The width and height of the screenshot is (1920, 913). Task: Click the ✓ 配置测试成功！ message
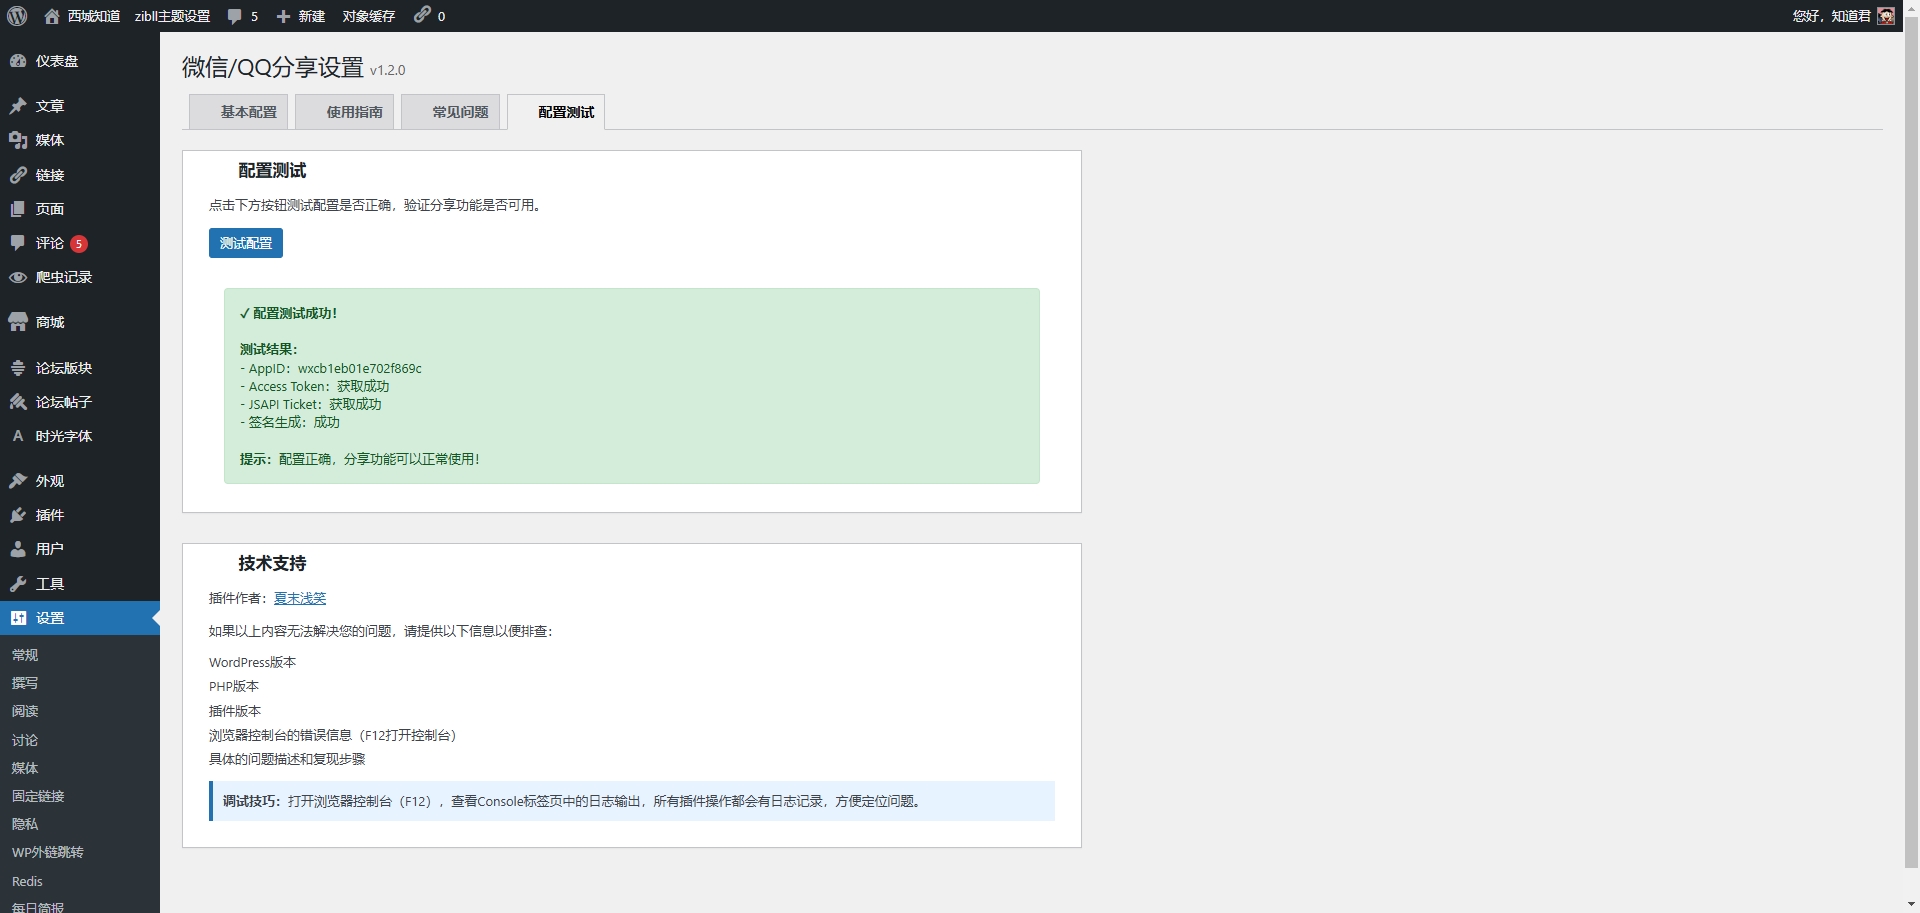click(289, 313)
